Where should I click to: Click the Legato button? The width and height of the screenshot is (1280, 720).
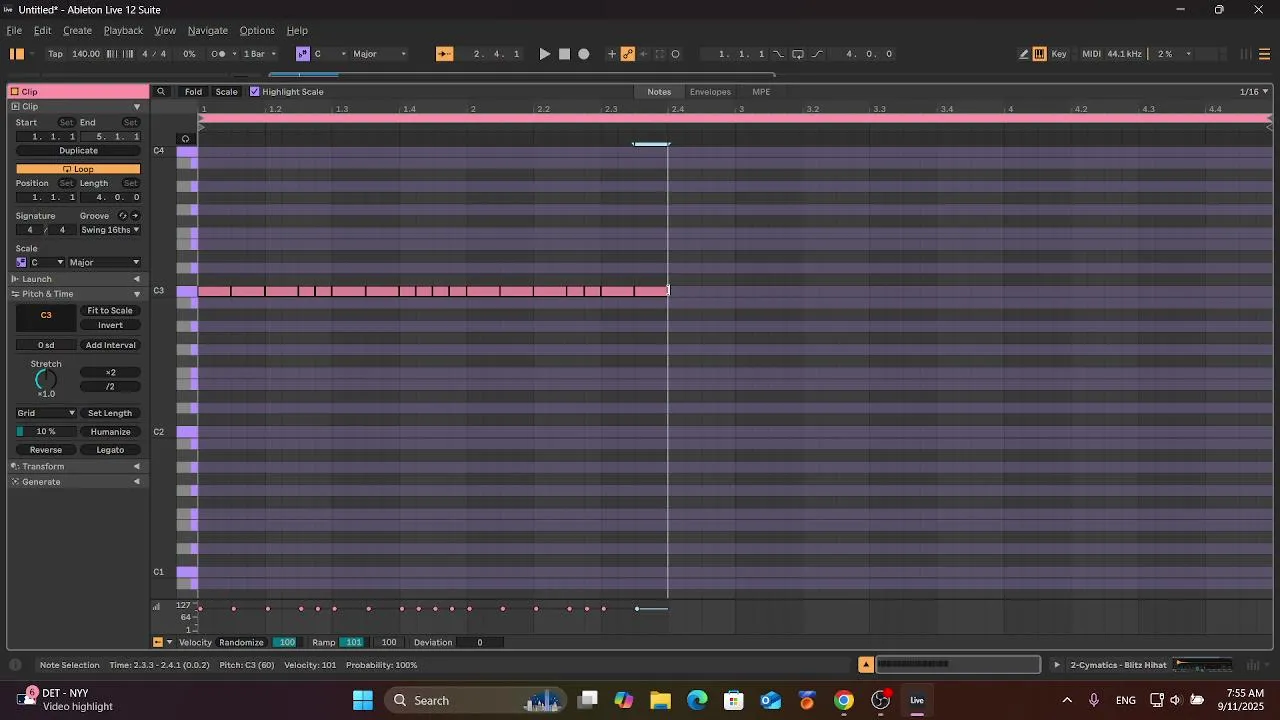coord(110,450)
